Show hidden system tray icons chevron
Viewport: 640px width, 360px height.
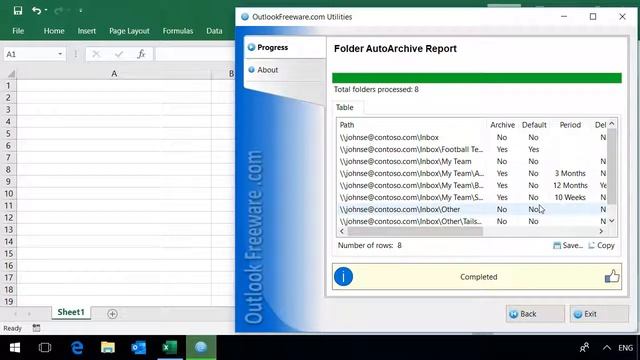[607, 348]
